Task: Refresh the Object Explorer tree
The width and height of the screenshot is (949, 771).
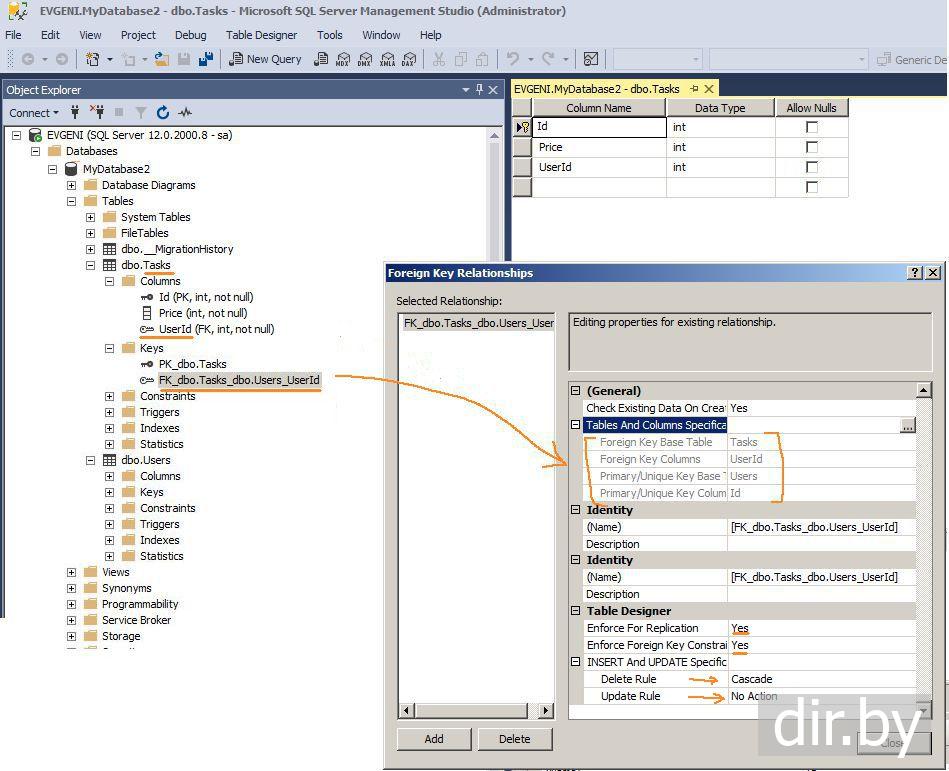Action: click(163, 113)
